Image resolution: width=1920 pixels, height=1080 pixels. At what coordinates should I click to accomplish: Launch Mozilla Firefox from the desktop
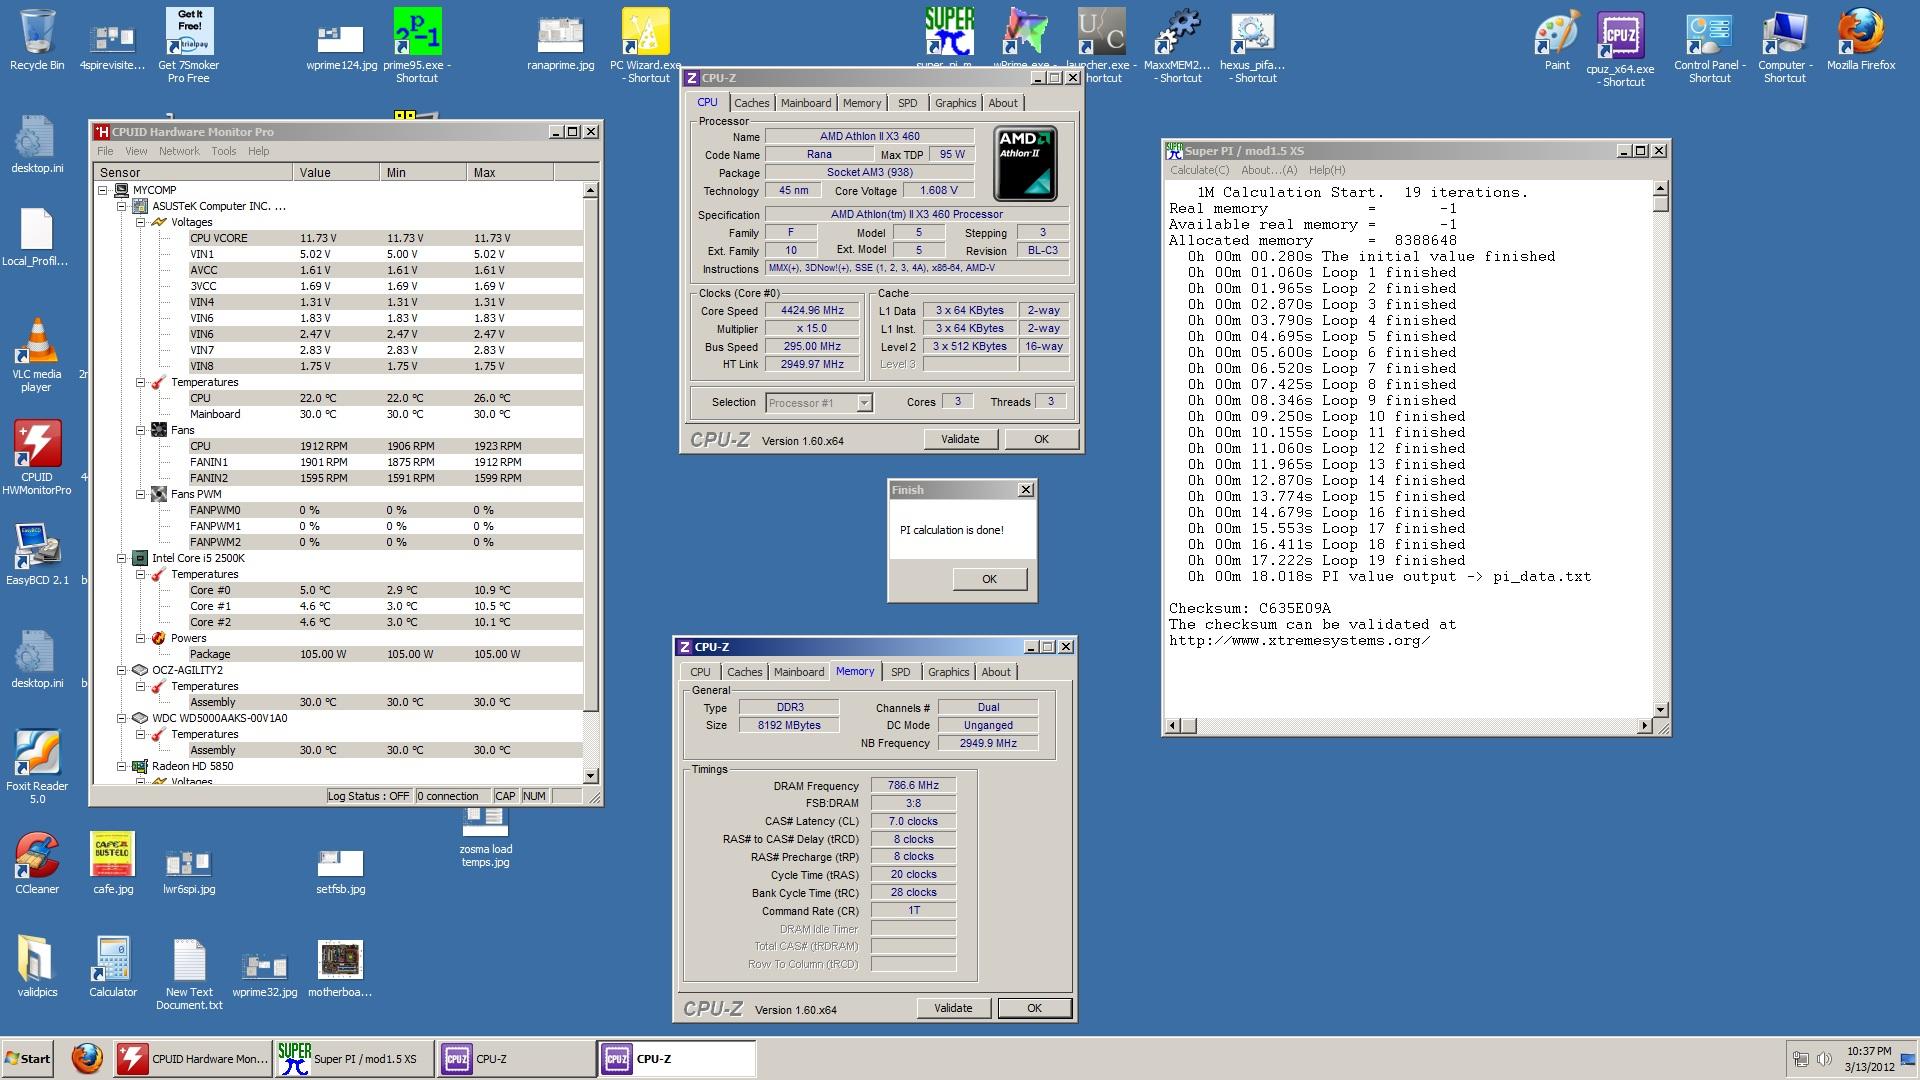point(1861,40)
